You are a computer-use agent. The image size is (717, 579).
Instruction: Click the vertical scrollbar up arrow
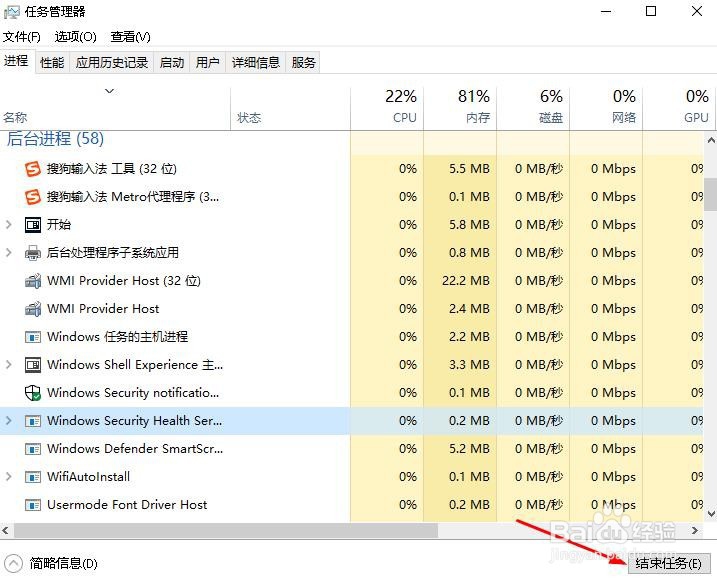(x=711, y=140)
